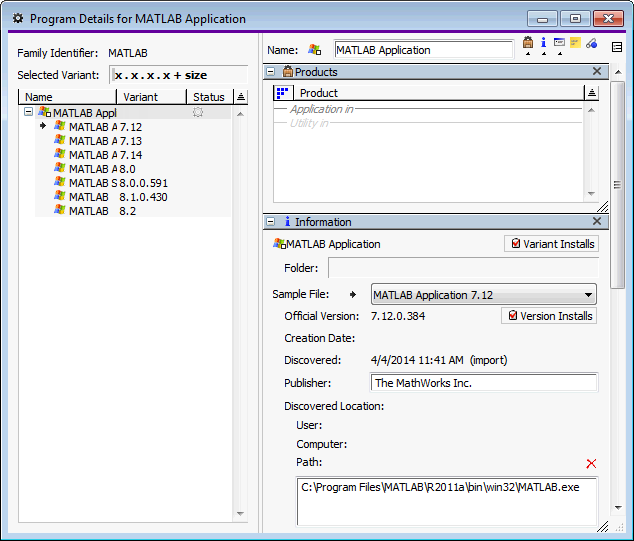Click Products list scroll down arrow
This screenshot has width=634, height=541.
pos(591,193)
